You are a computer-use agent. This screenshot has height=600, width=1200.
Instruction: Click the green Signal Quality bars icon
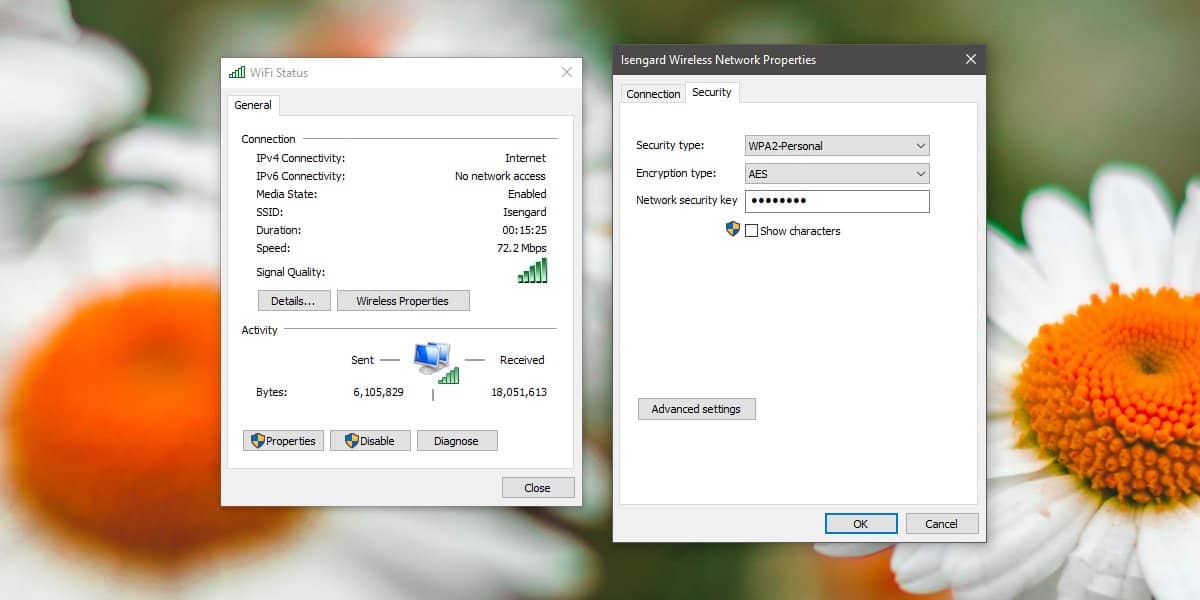point(532,270)
